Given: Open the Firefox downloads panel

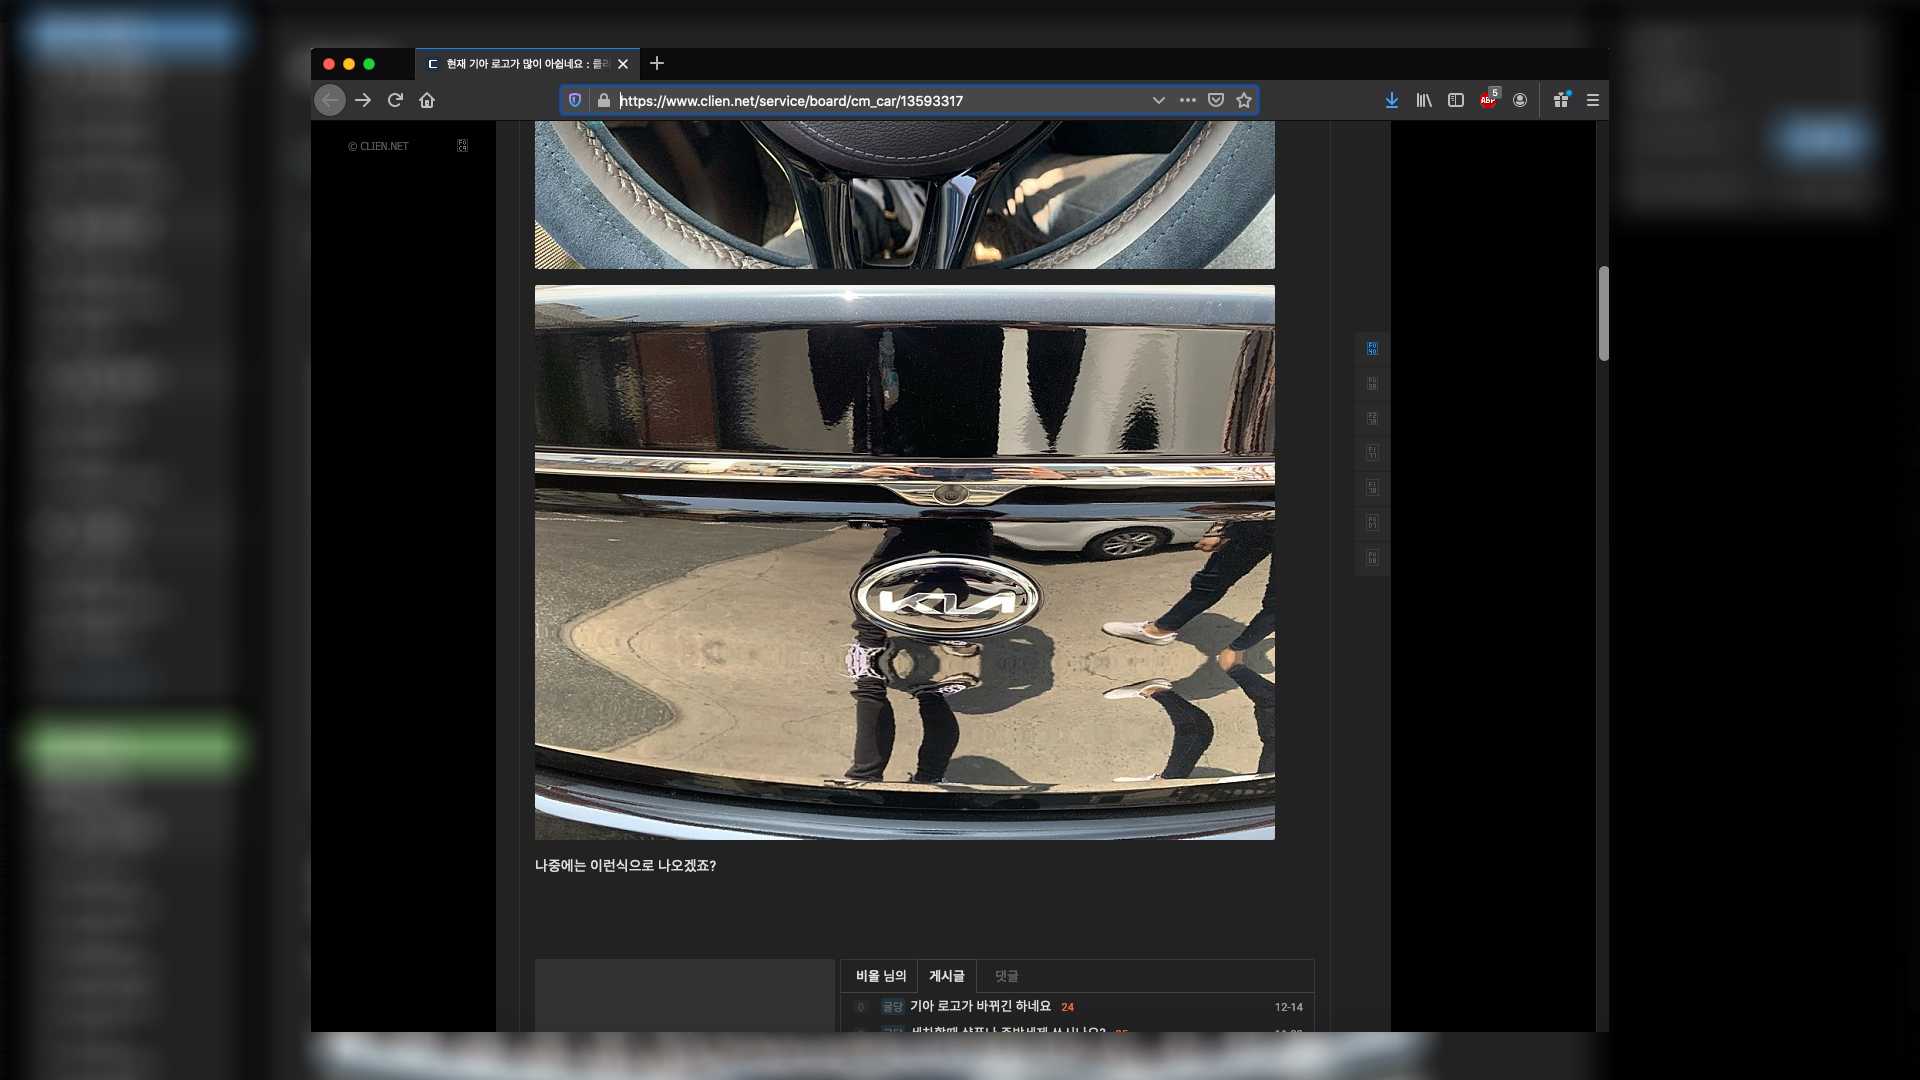Looking at the screenshot, I should pyautogui.click(x=1391, y=100).
